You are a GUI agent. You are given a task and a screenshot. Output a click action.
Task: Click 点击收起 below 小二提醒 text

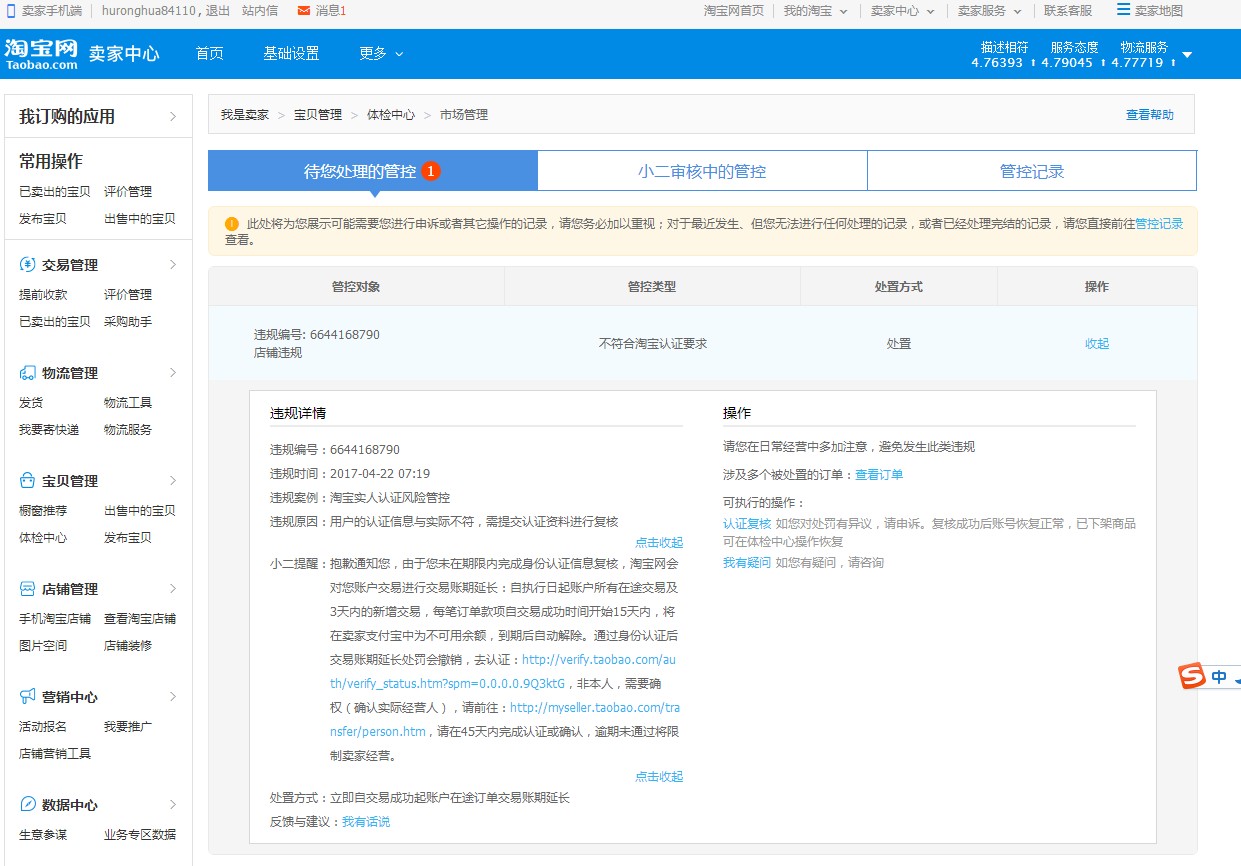coord(659,777)
